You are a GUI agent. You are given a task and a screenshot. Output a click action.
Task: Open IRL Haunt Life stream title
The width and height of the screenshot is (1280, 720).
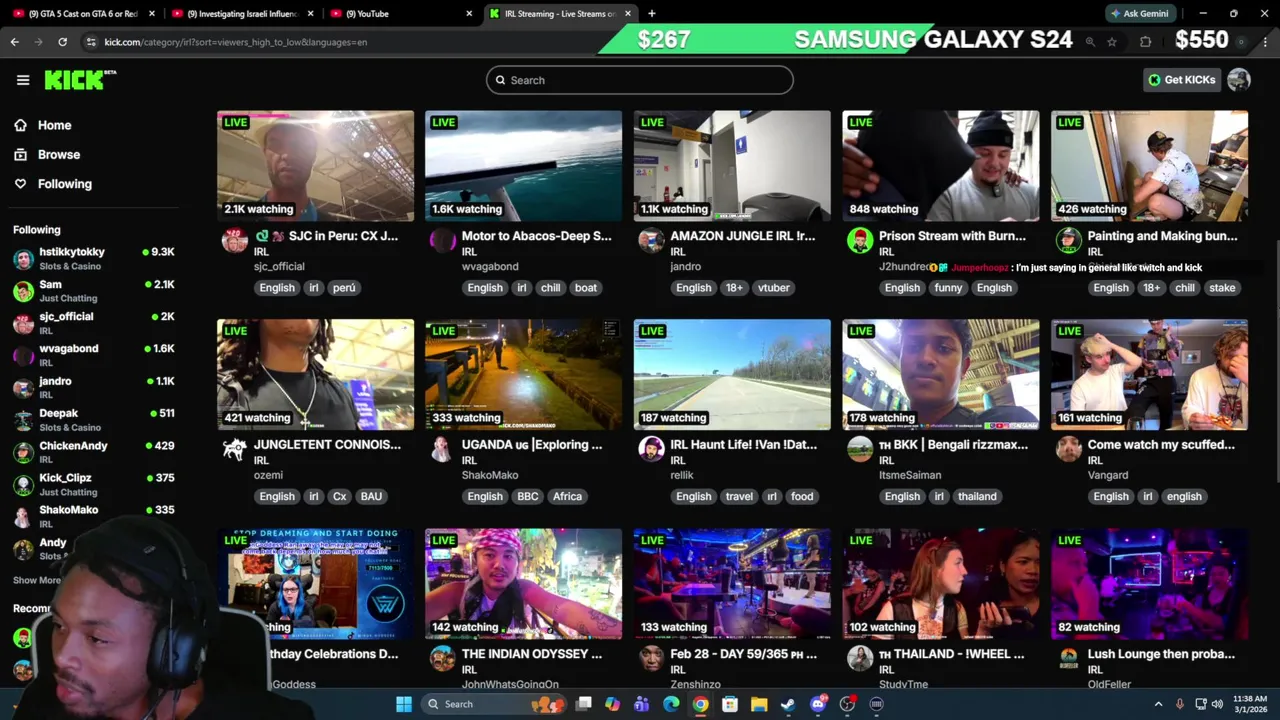[x=743, y=445]
